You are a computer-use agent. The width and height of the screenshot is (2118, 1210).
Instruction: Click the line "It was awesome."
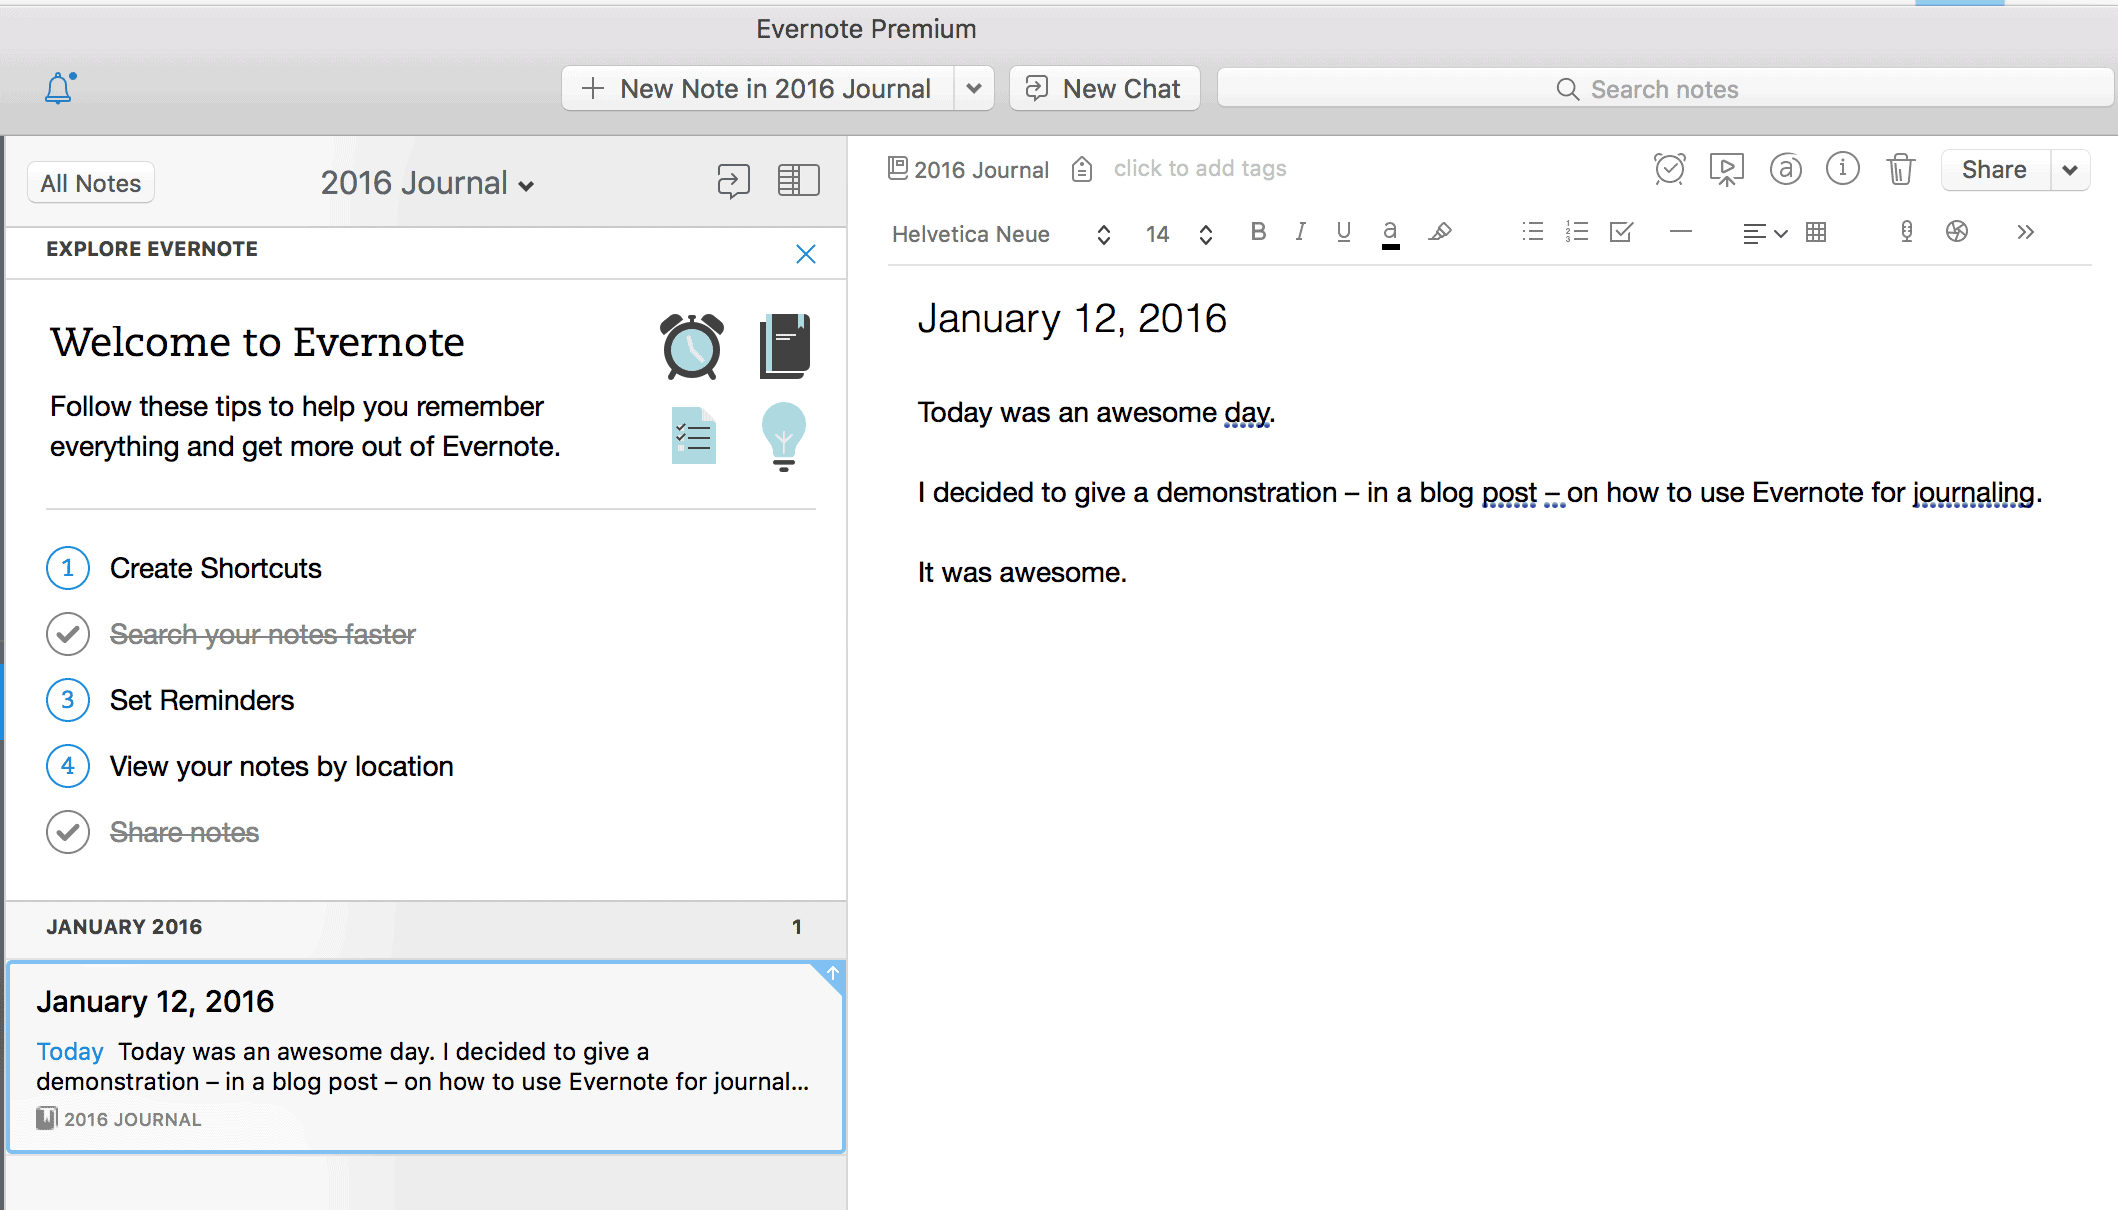pos(1022,573)
